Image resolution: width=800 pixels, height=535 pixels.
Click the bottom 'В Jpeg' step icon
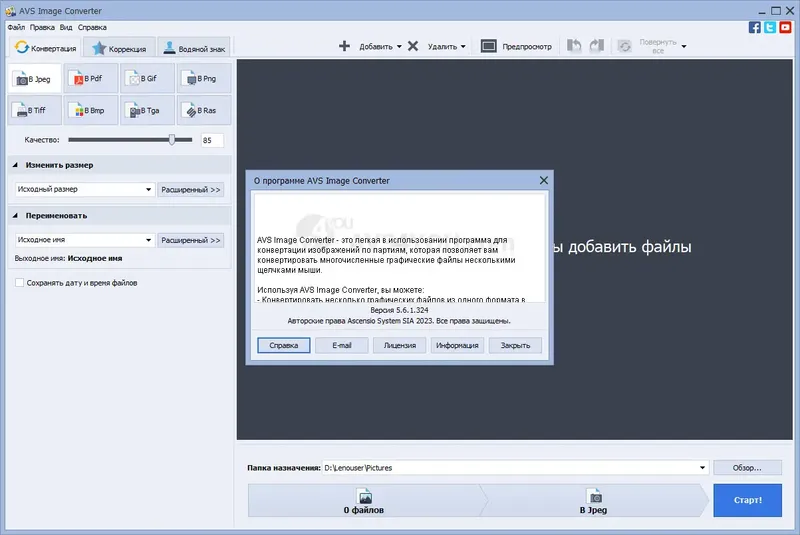(595, 496)
